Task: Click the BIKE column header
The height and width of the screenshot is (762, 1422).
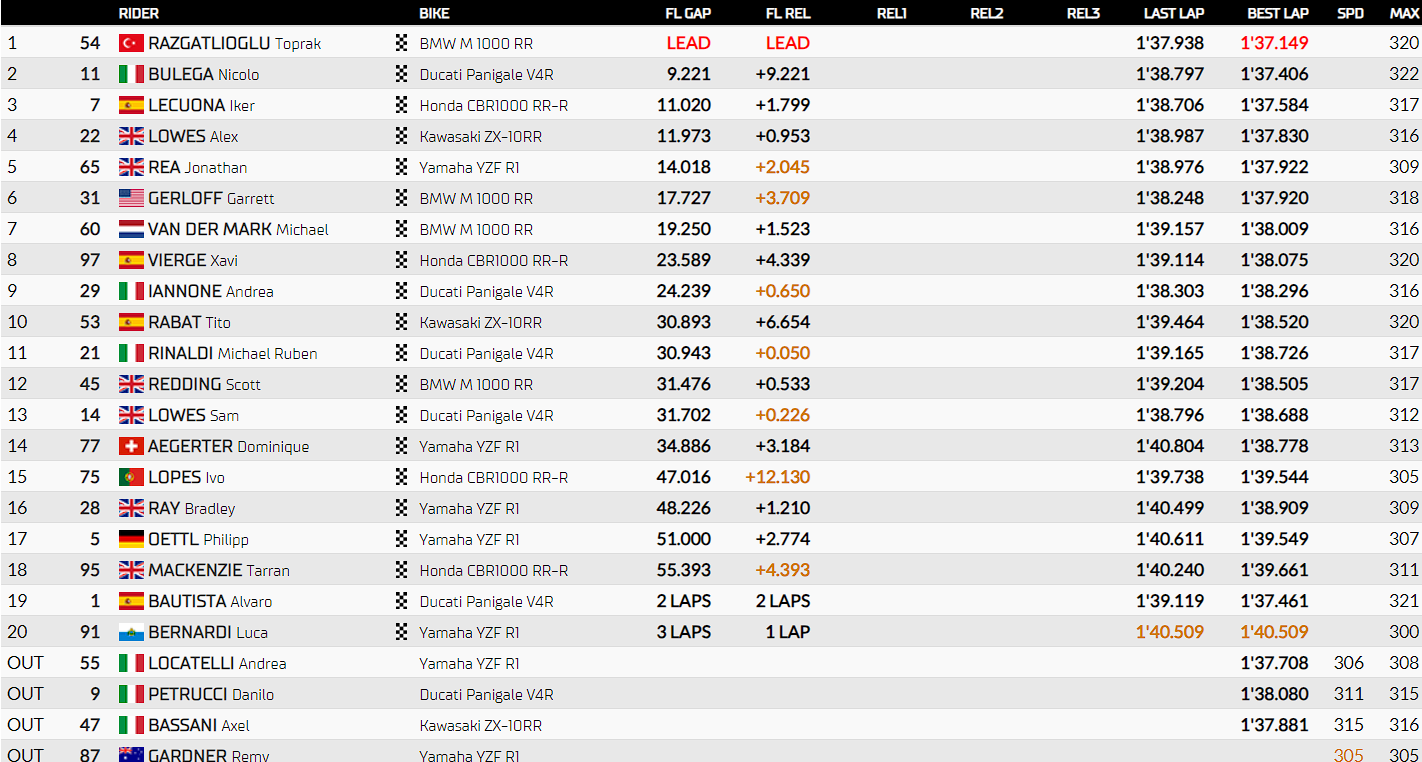Action: point(434,13)
